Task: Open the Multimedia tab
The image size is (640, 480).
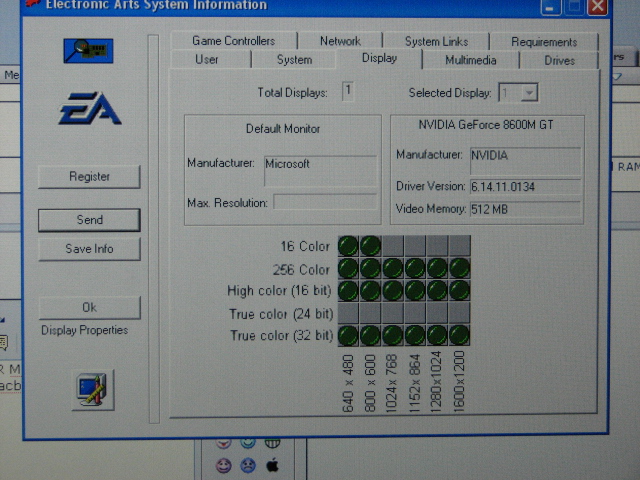Action: (471, 60)
